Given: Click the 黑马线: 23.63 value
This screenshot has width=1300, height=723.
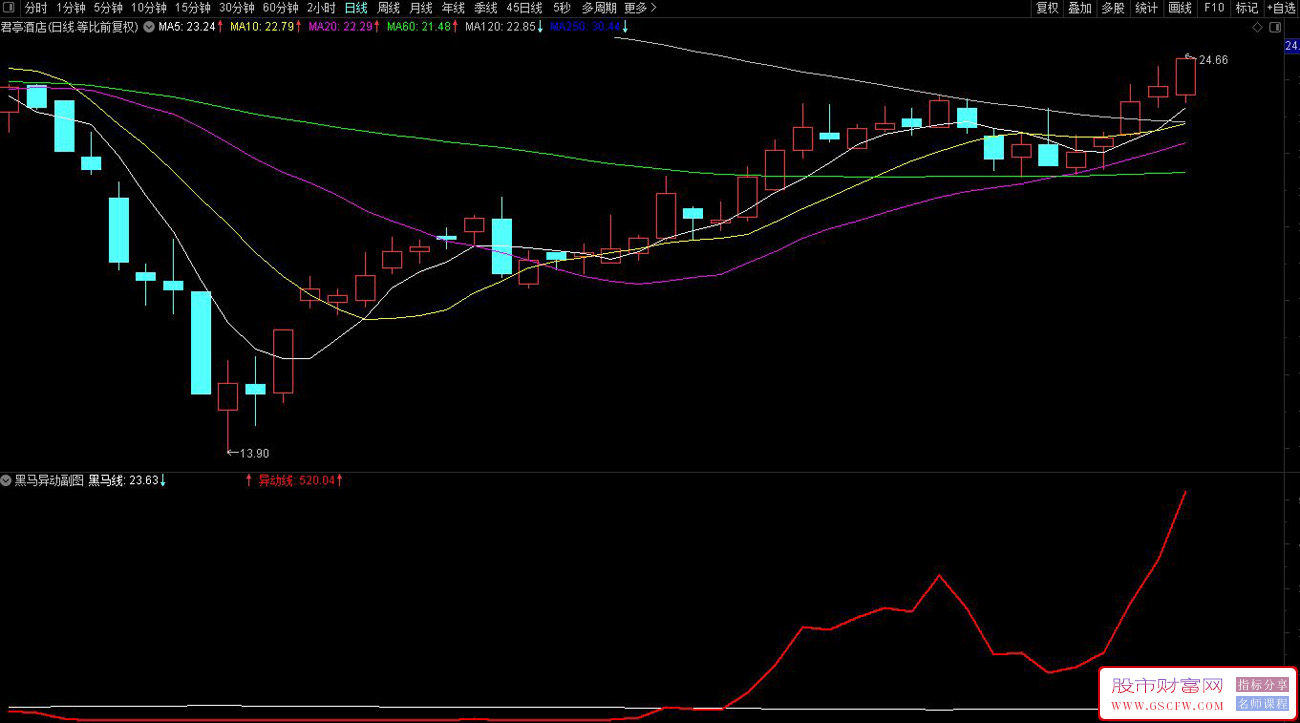Looking at the screenshot, I should tap(124, 481).
